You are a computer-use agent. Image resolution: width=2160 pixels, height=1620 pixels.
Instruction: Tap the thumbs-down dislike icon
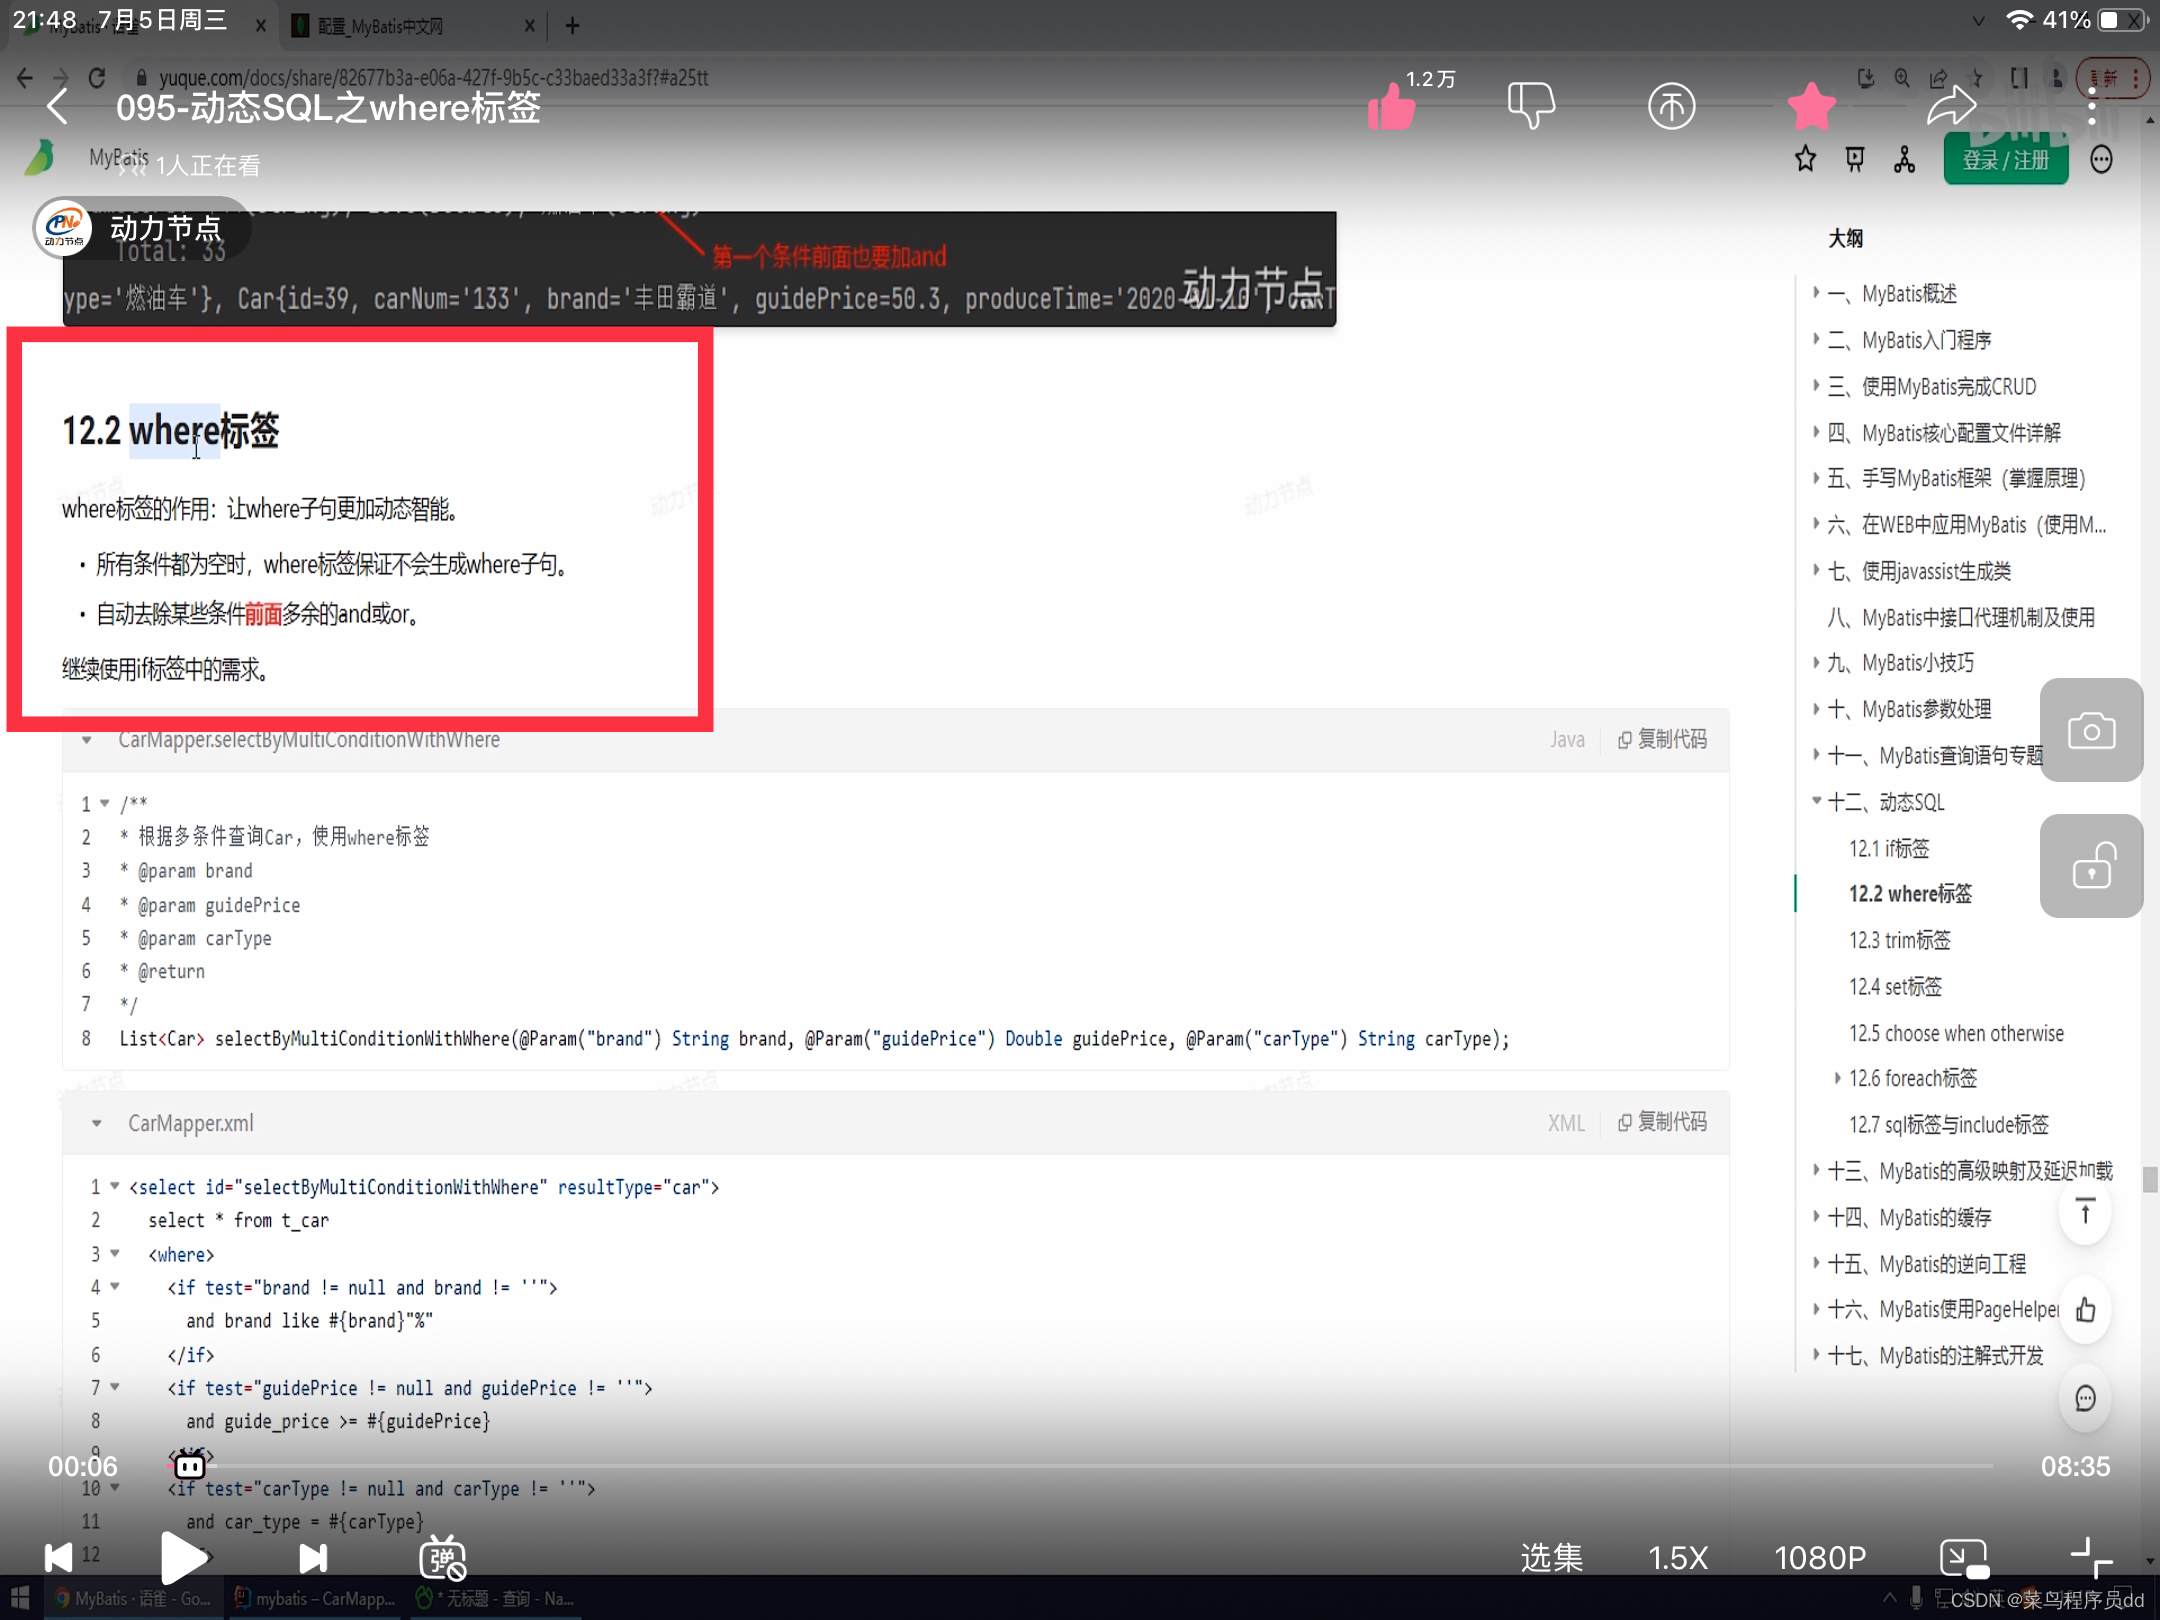coord(1530,106)
